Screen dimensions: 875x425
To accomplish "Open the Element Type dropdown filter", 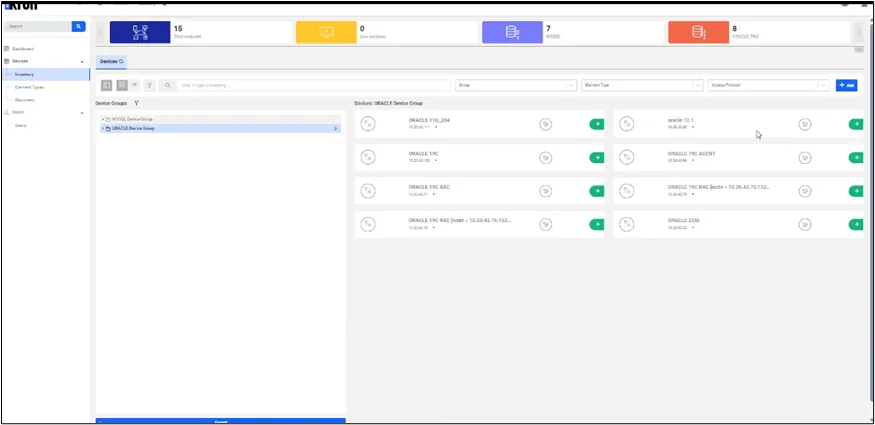I will pyautogui.click(x=642, y=85).
